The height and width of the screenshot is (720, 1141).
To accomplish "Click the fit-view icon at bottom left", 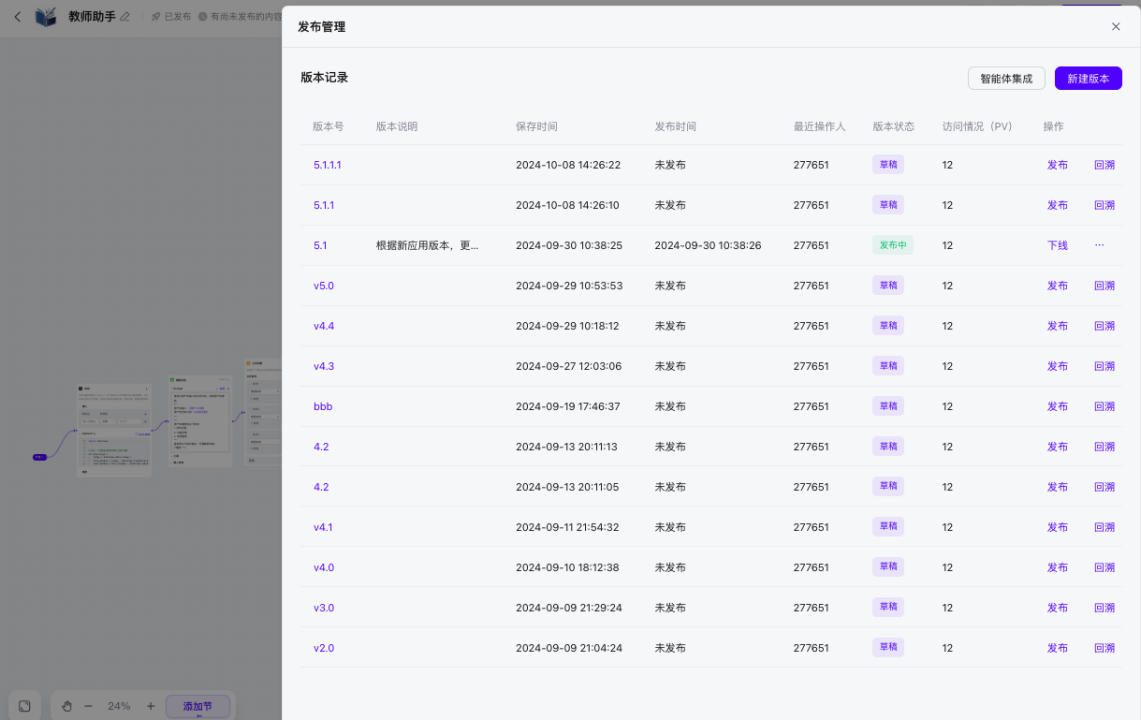I will coord(25,706).
